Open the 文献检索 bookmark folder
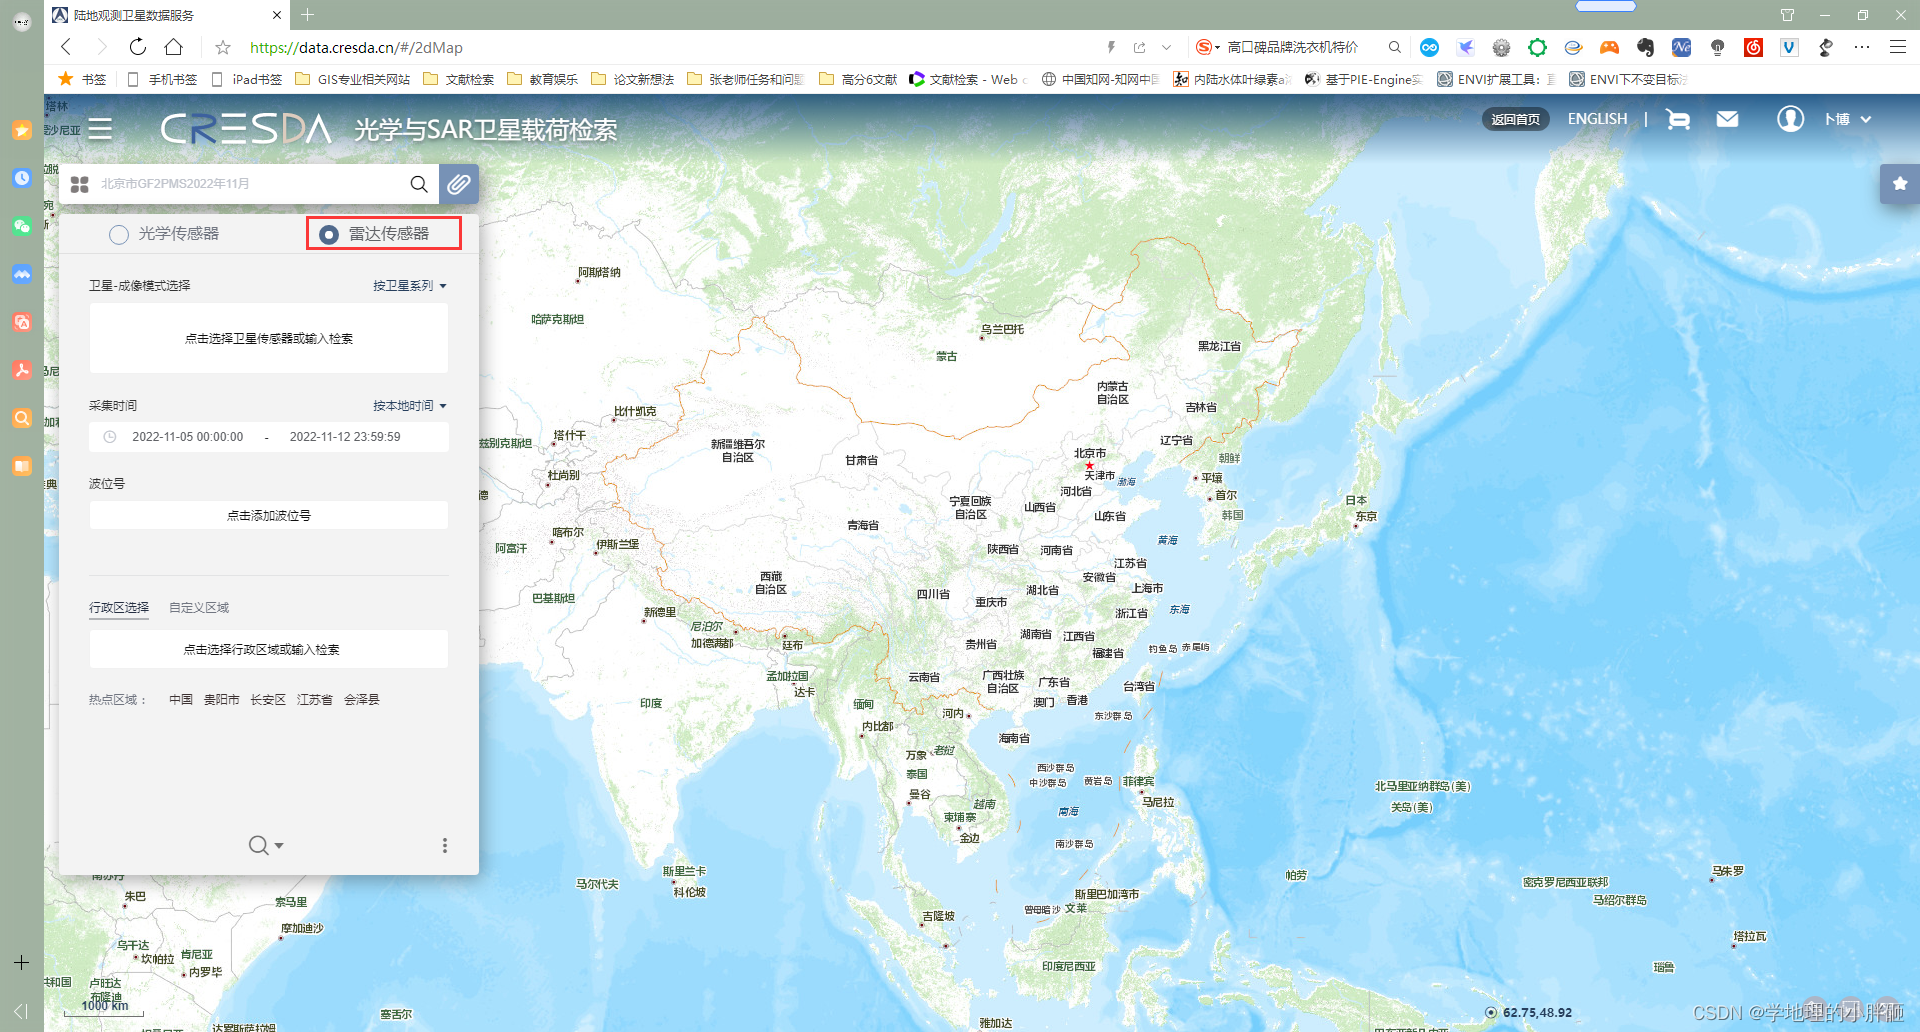The image size is (1920, 1032). coord(459,79)
